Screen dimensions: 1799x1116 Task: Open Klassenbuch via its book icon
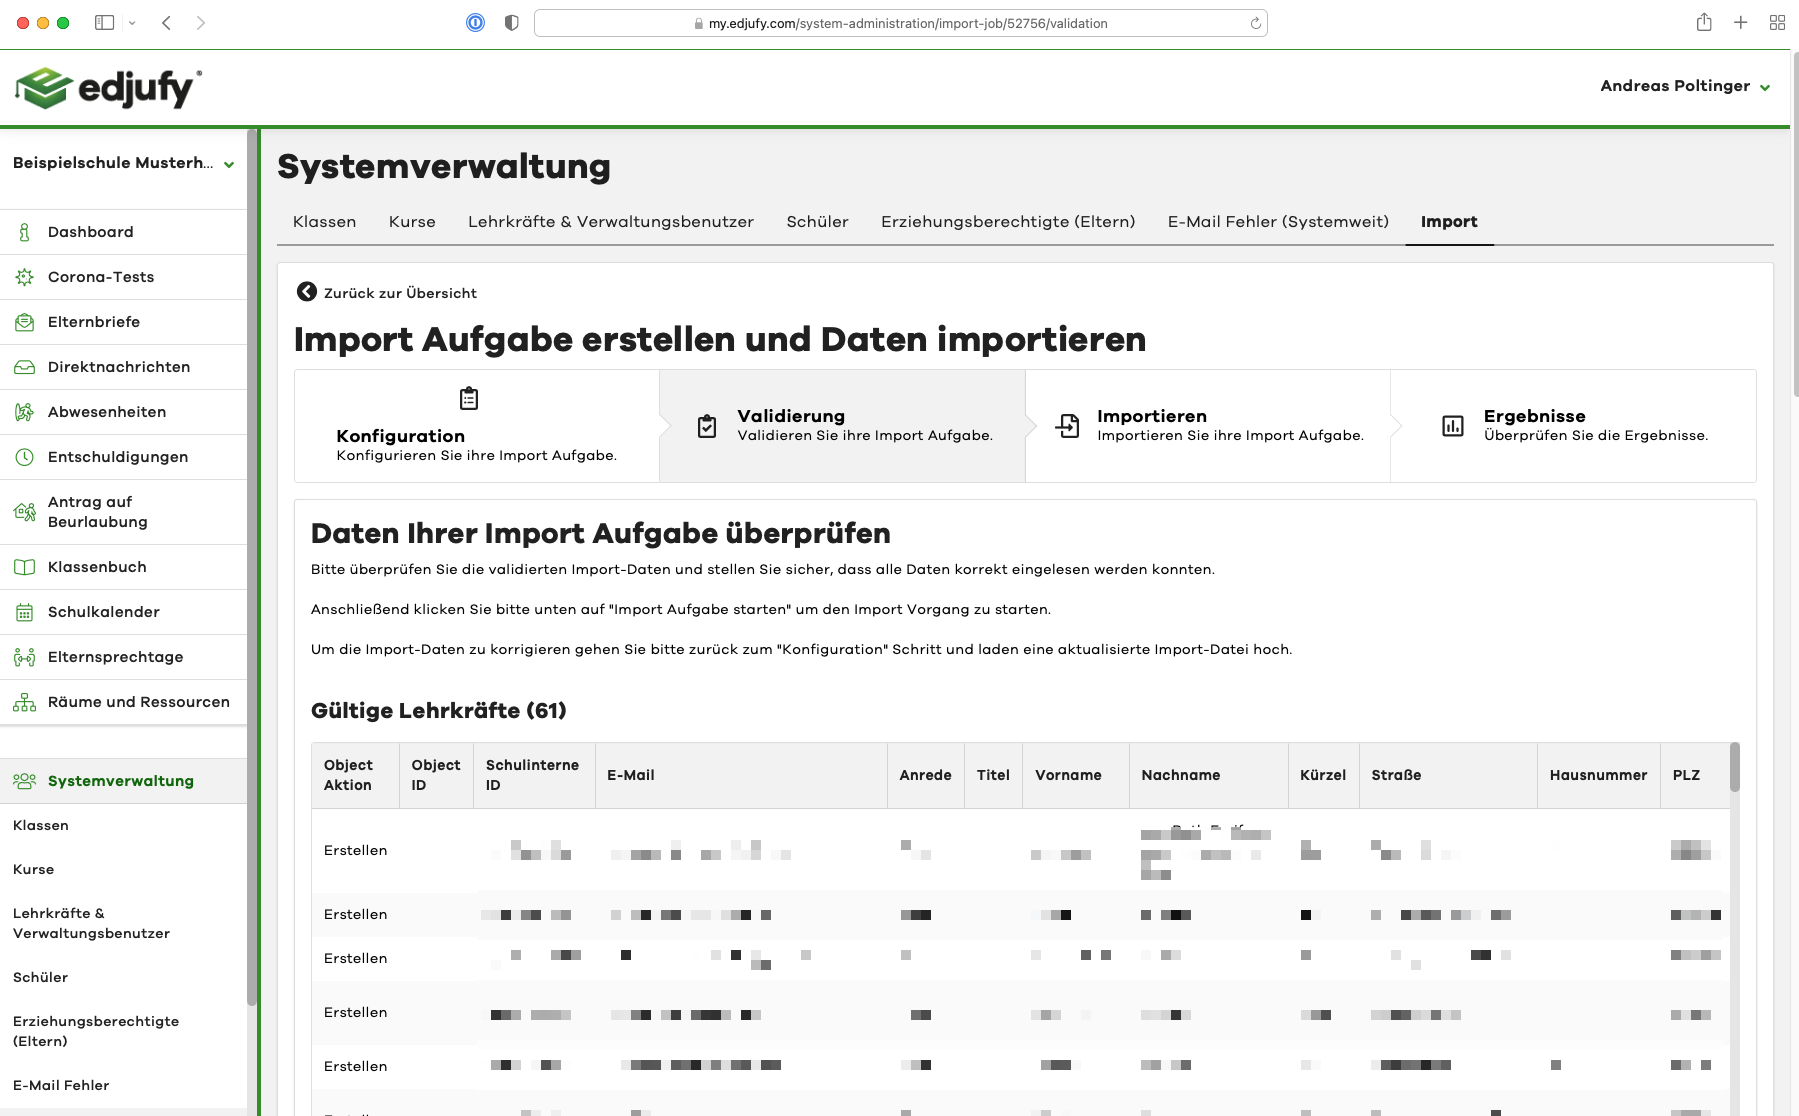point(24,567)
